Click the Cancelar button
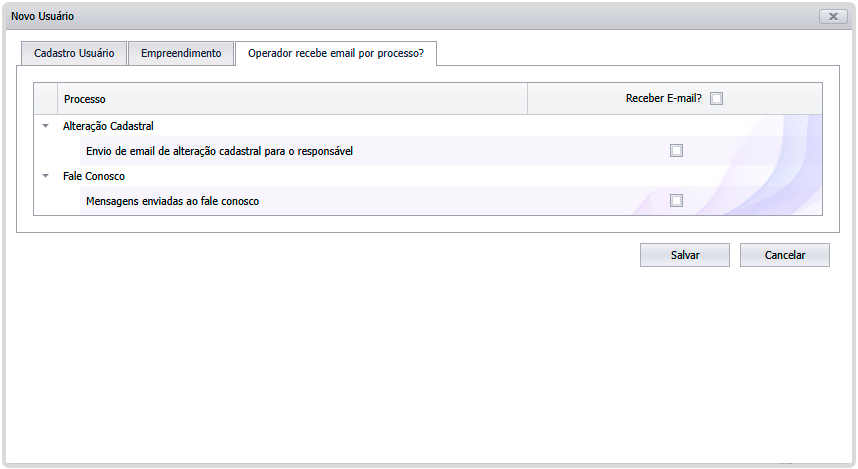The height and width of the screenshot is (469, 858). coord(785,255)
